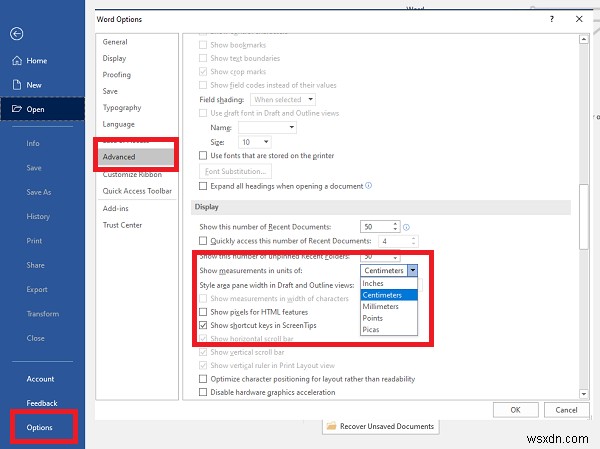
Task: Open Account in backstage sidebar
Action: click(x=40, y=379)
